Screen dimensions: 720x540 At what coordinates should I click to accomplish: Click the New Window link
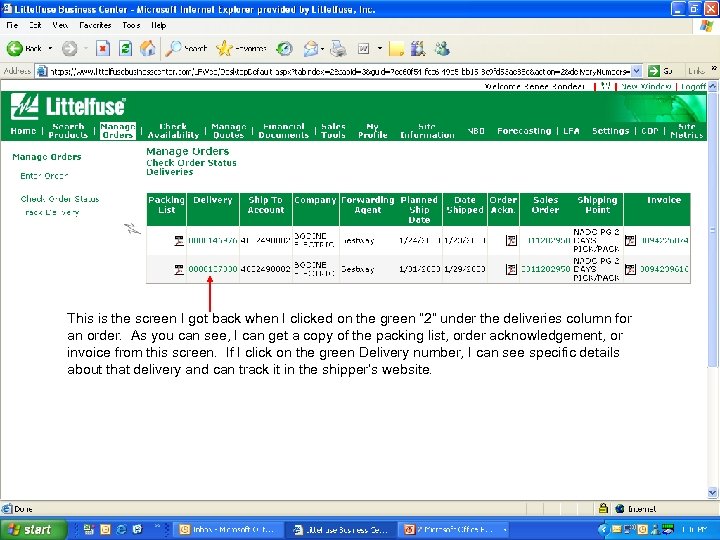pyautogui.click(x=646, y=86)
